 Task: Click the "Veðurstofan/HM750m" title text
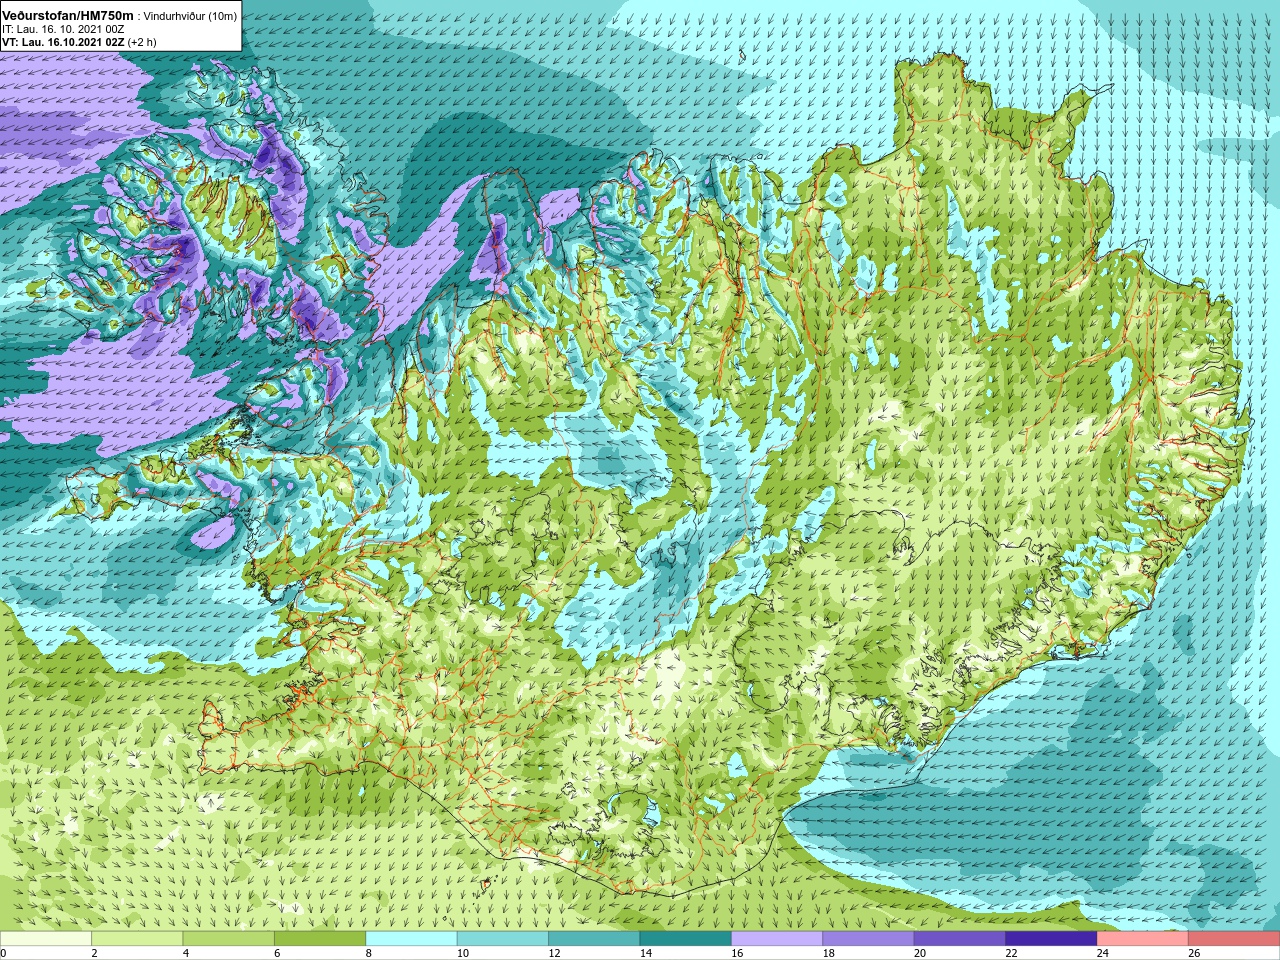(x=68, y=15)
